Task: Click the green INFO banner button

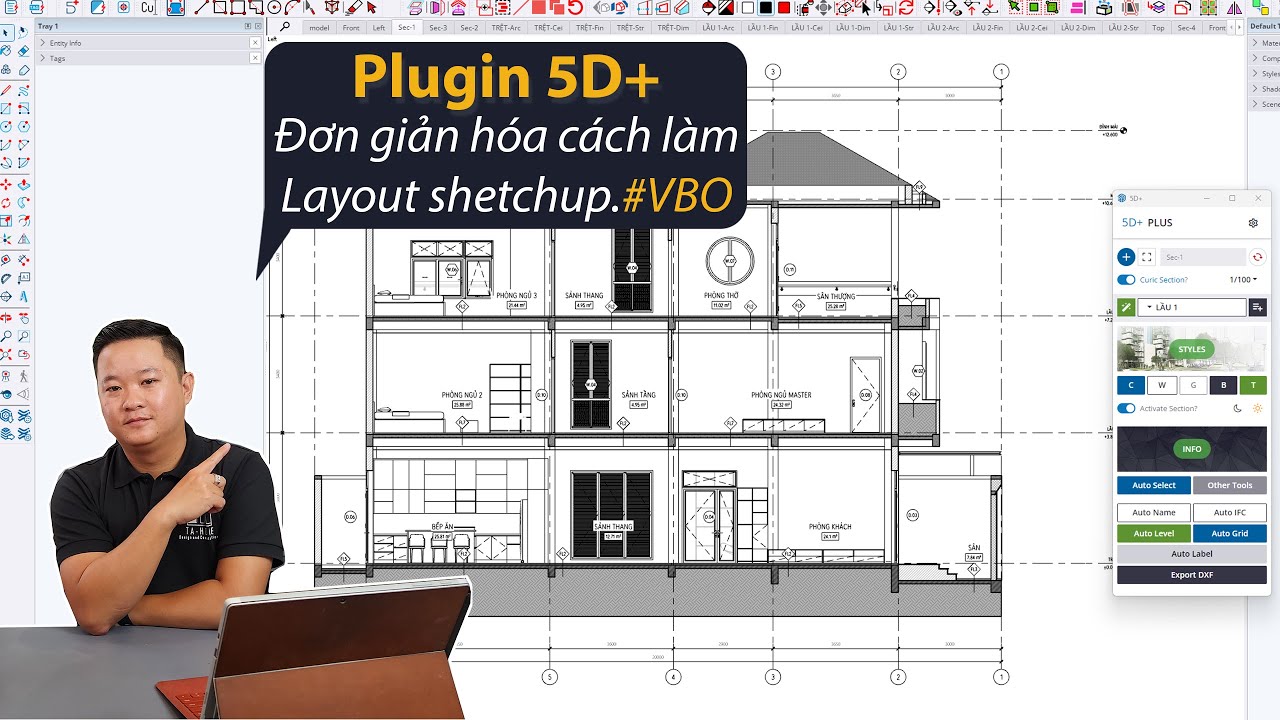Action: click(x=1192, y=449)
